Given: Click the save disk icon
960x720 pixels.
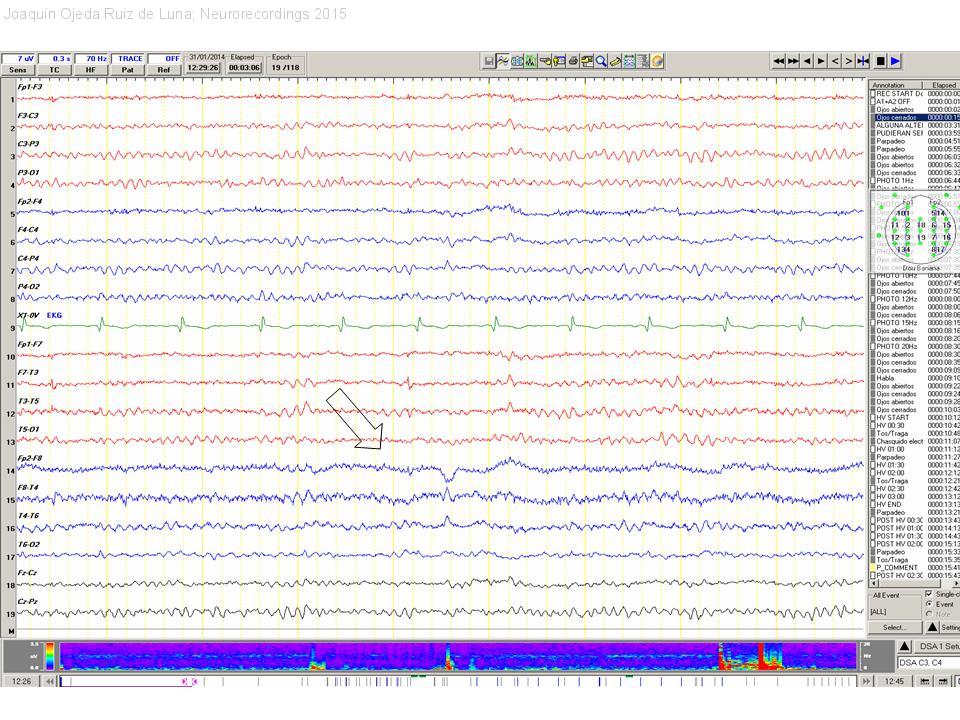Looking at the screenshot, I should click(488, 61).
